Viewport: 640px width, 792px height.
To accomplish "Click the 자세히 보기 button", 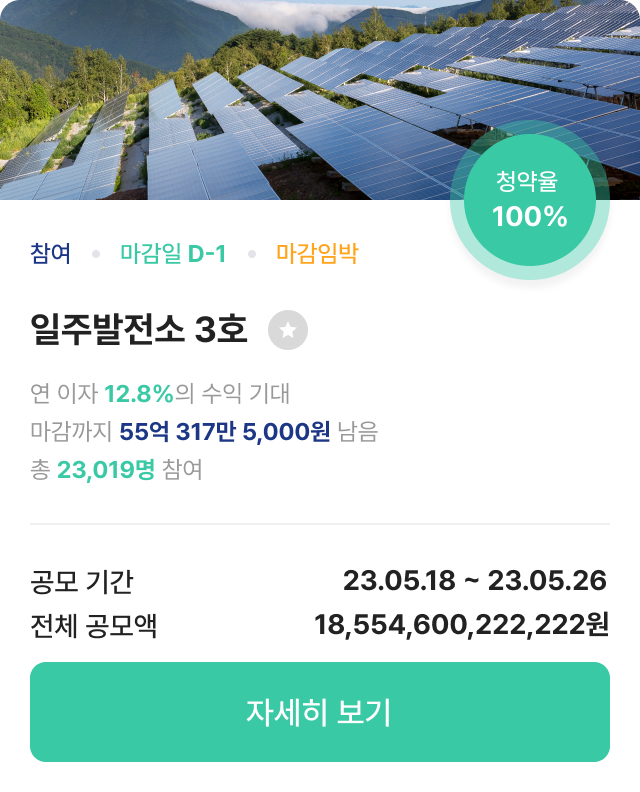I will coord(320,712).
